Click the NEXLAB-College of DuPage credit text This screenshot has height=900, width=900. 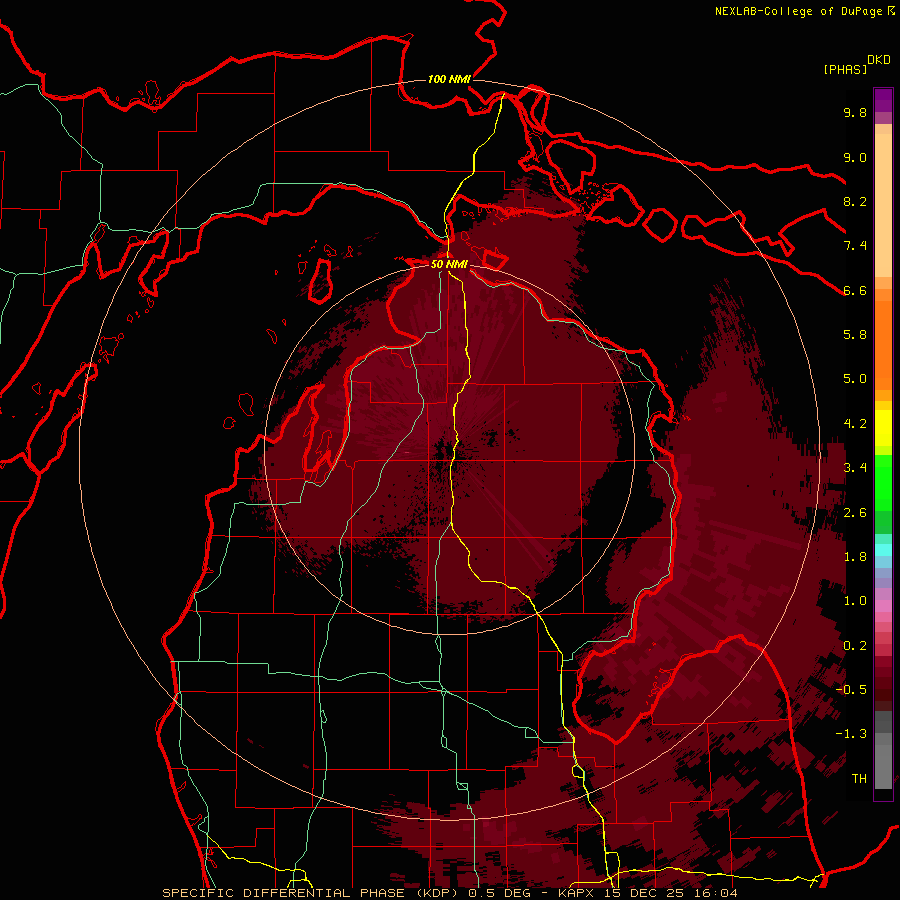pos(800,11)
